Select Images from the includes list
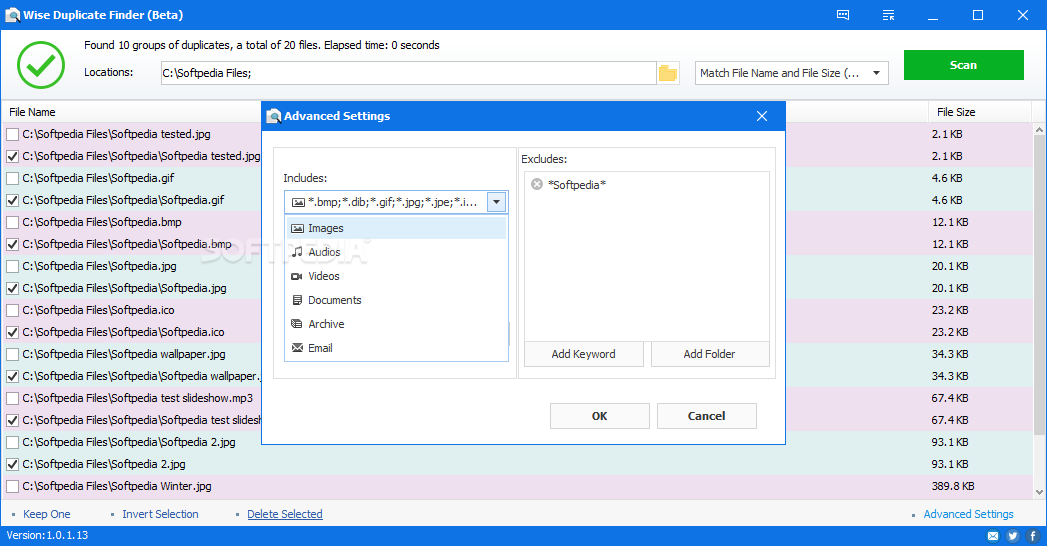1047x546 pixels. click(397, 228)
